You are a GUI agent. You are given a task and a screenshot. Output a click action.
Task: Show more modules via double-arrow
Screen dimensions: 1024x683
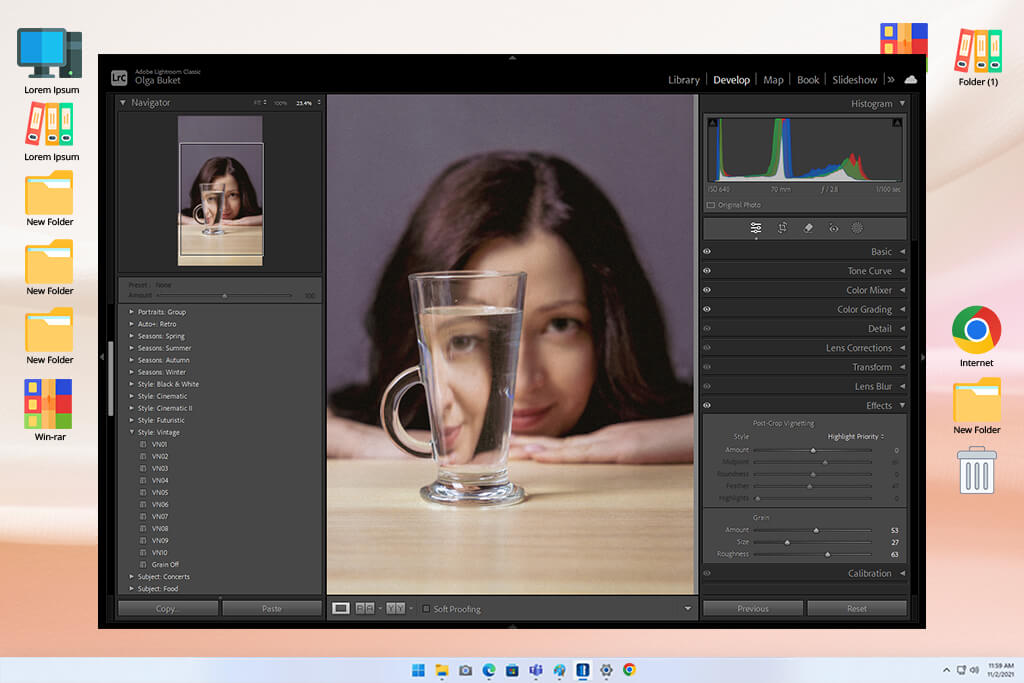pyautogui.click(x=891, y=80)
